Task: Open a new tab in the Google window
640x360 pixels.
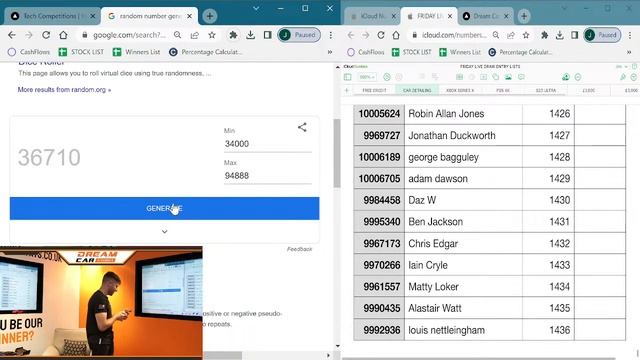Action: pos(209,16)
